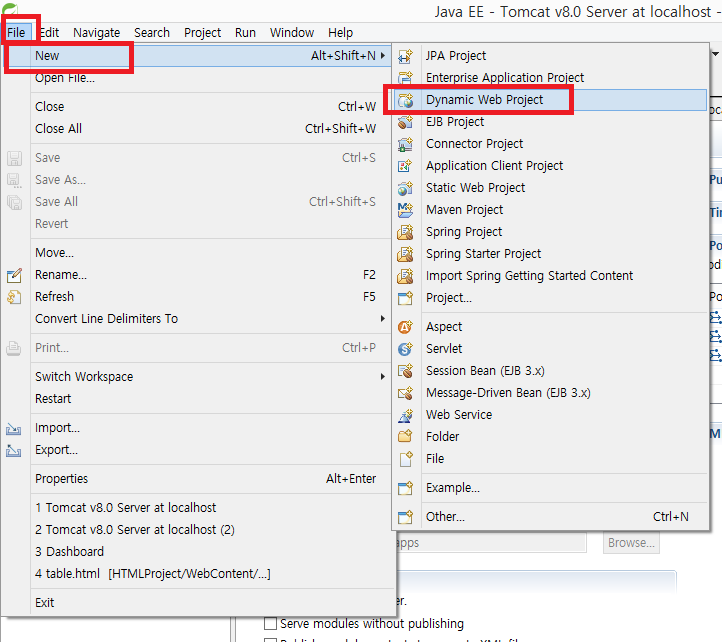Click the JPA Project icon
Screen dimensions: 722x642
pos(405,56)
